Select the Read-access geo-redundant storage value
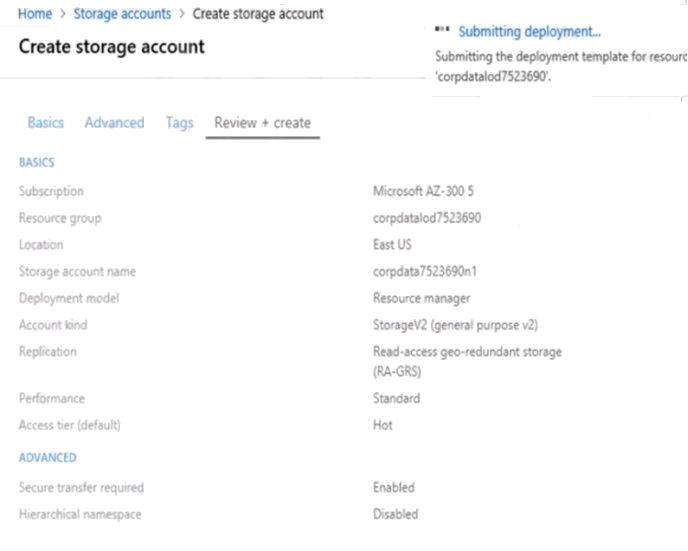688x551 pixels. 467,352
